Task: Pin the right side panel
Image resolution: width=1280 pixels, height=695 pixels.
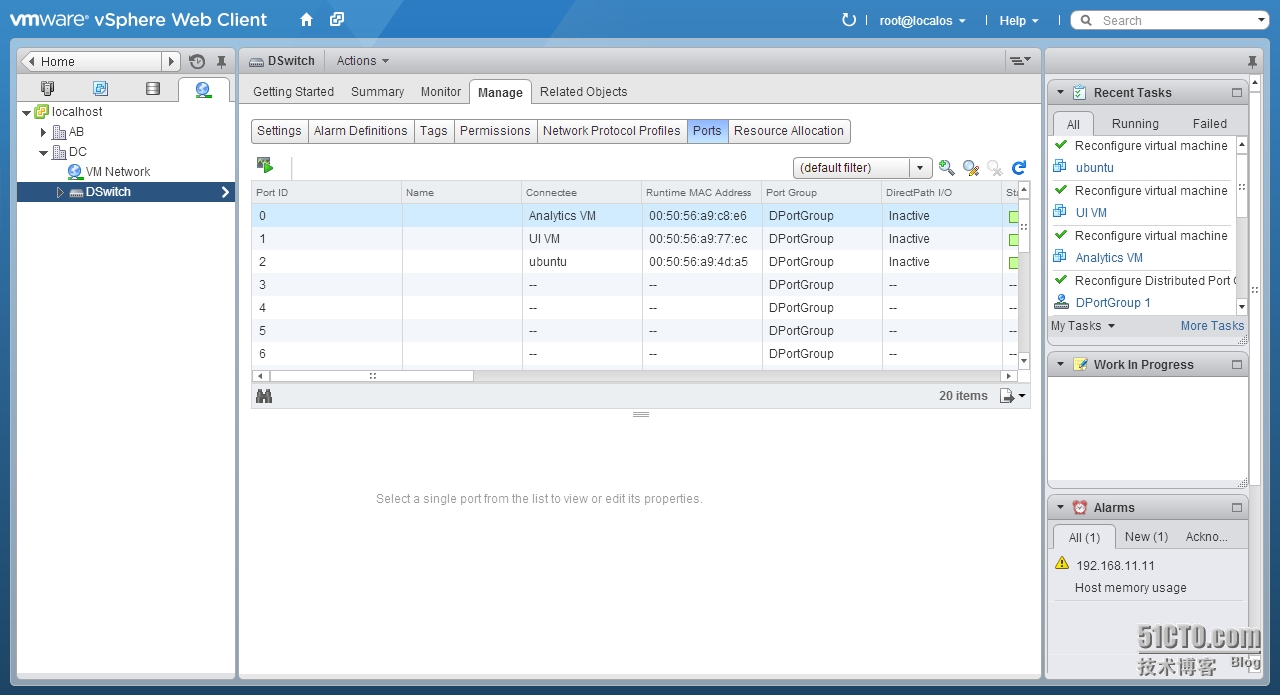Action: 1252,62
